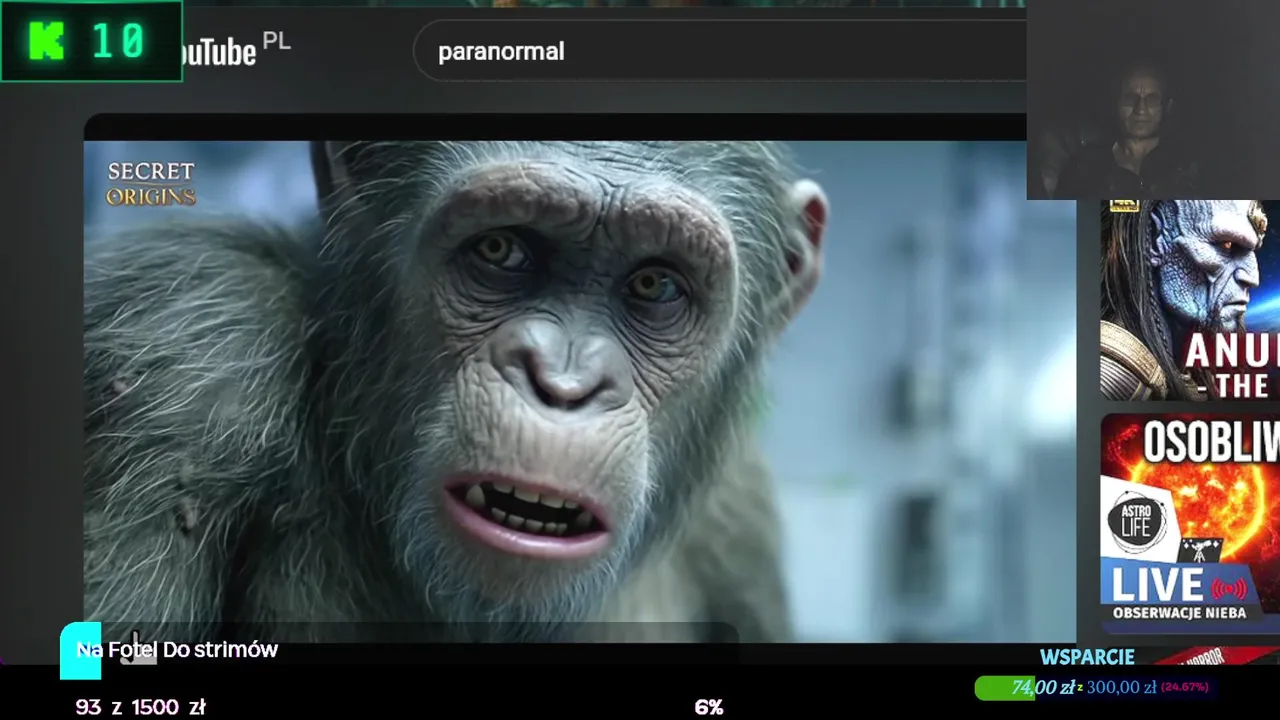1280x720 pixels.
Task: Open the Astro Life LIVE stream thumbnail
Action: [x=1190, y=523]
